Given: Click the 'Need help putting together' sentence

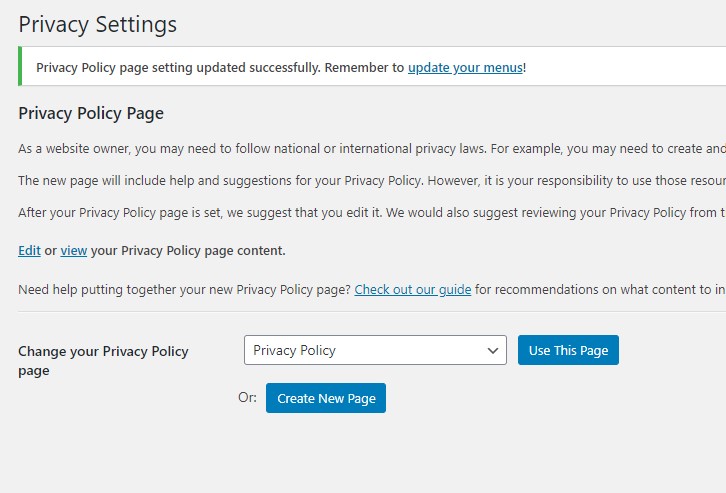Looking at the screenshot, I should (x=184, y=290).
